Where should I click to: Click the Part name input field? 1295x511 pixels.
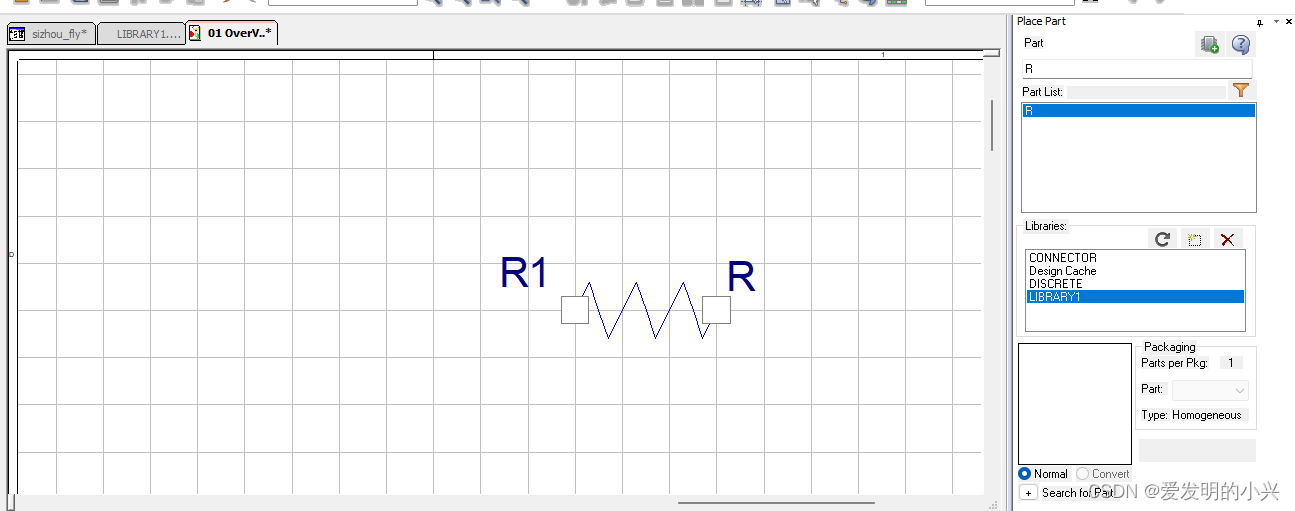pyautogui.click(x=1136, y=69)
